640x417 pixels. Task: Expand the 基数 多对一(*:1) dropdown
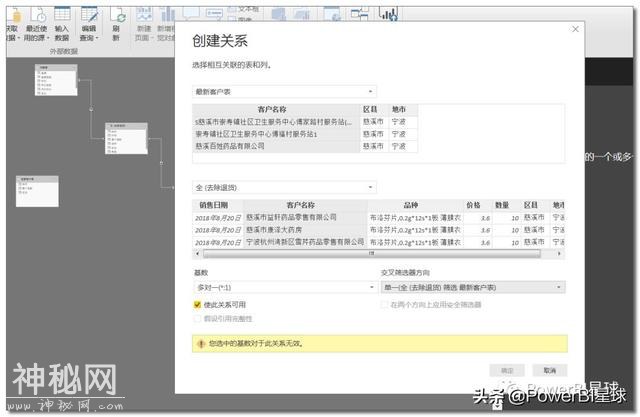click(284, 287)
